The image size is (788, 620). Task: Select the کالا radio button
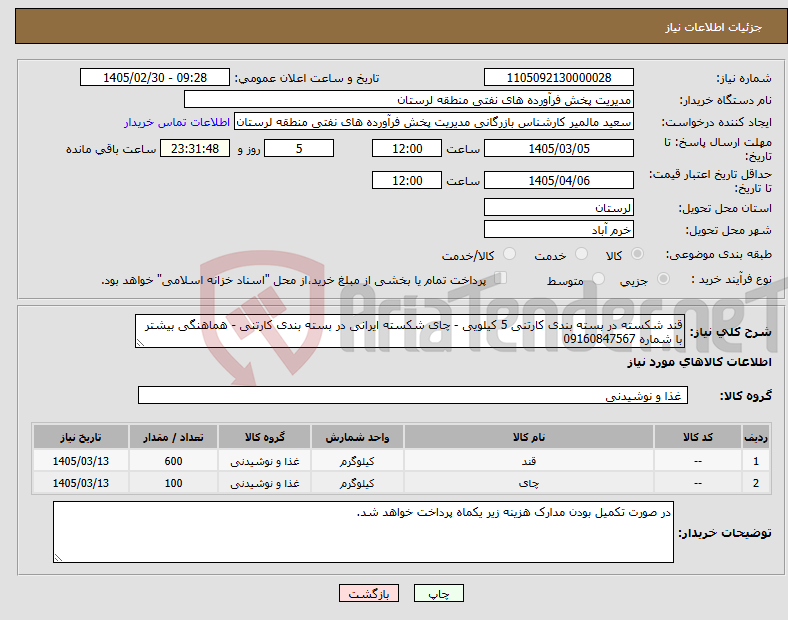(637, 254)
